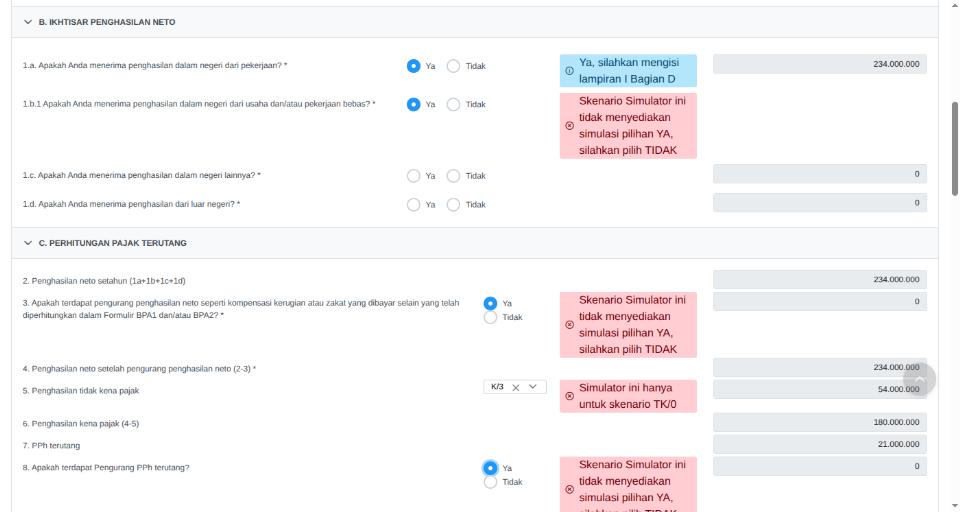Click the question 8 pengurang PPh amount field
The height and width of the screenshot is (512, 960).
[820, 467]
